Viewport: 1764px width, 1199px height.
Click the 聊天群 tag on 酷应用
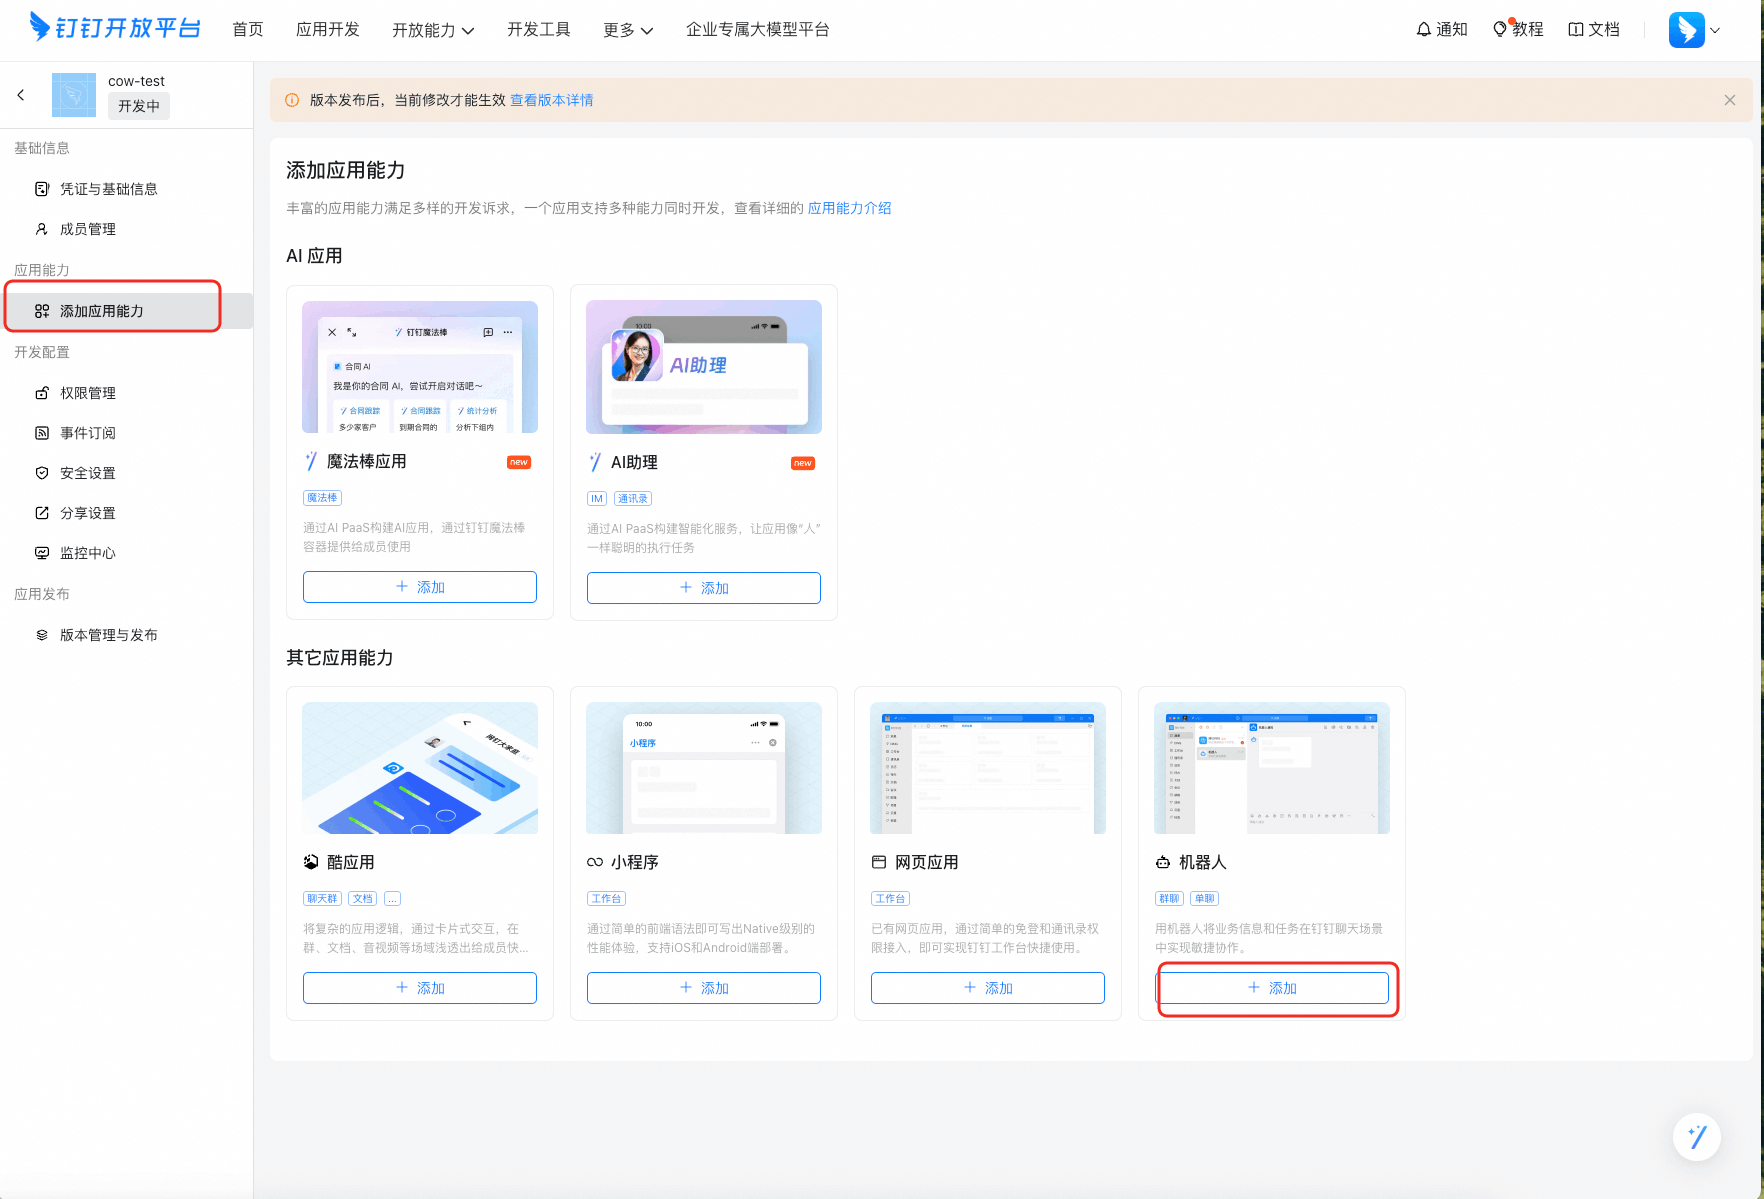[322, 899]
